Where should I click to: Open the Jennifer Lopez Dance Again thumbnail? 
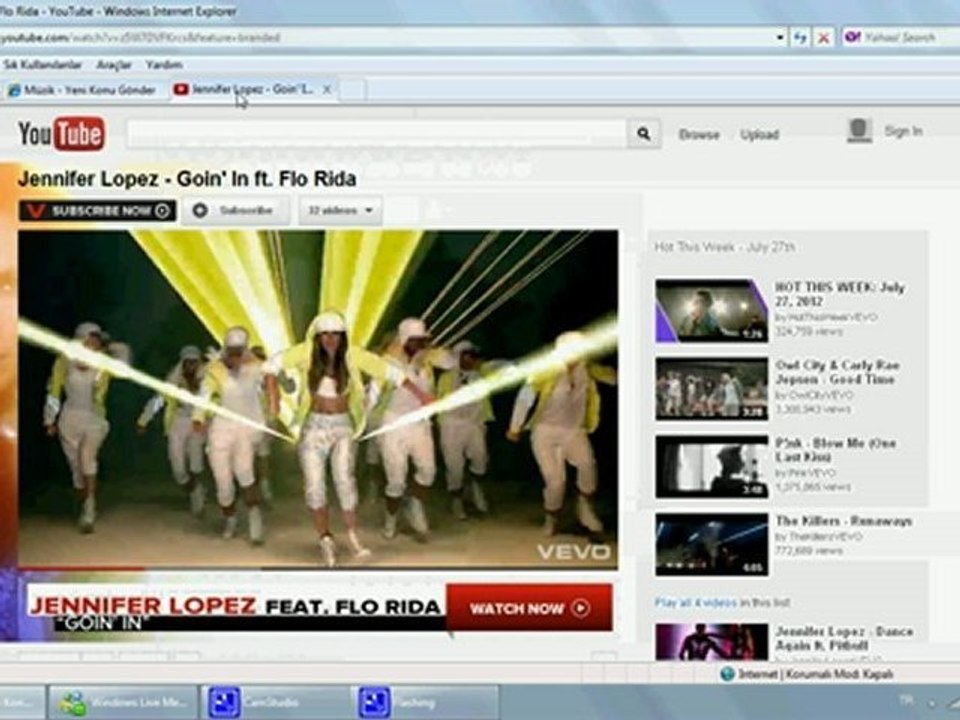(711, 642)
